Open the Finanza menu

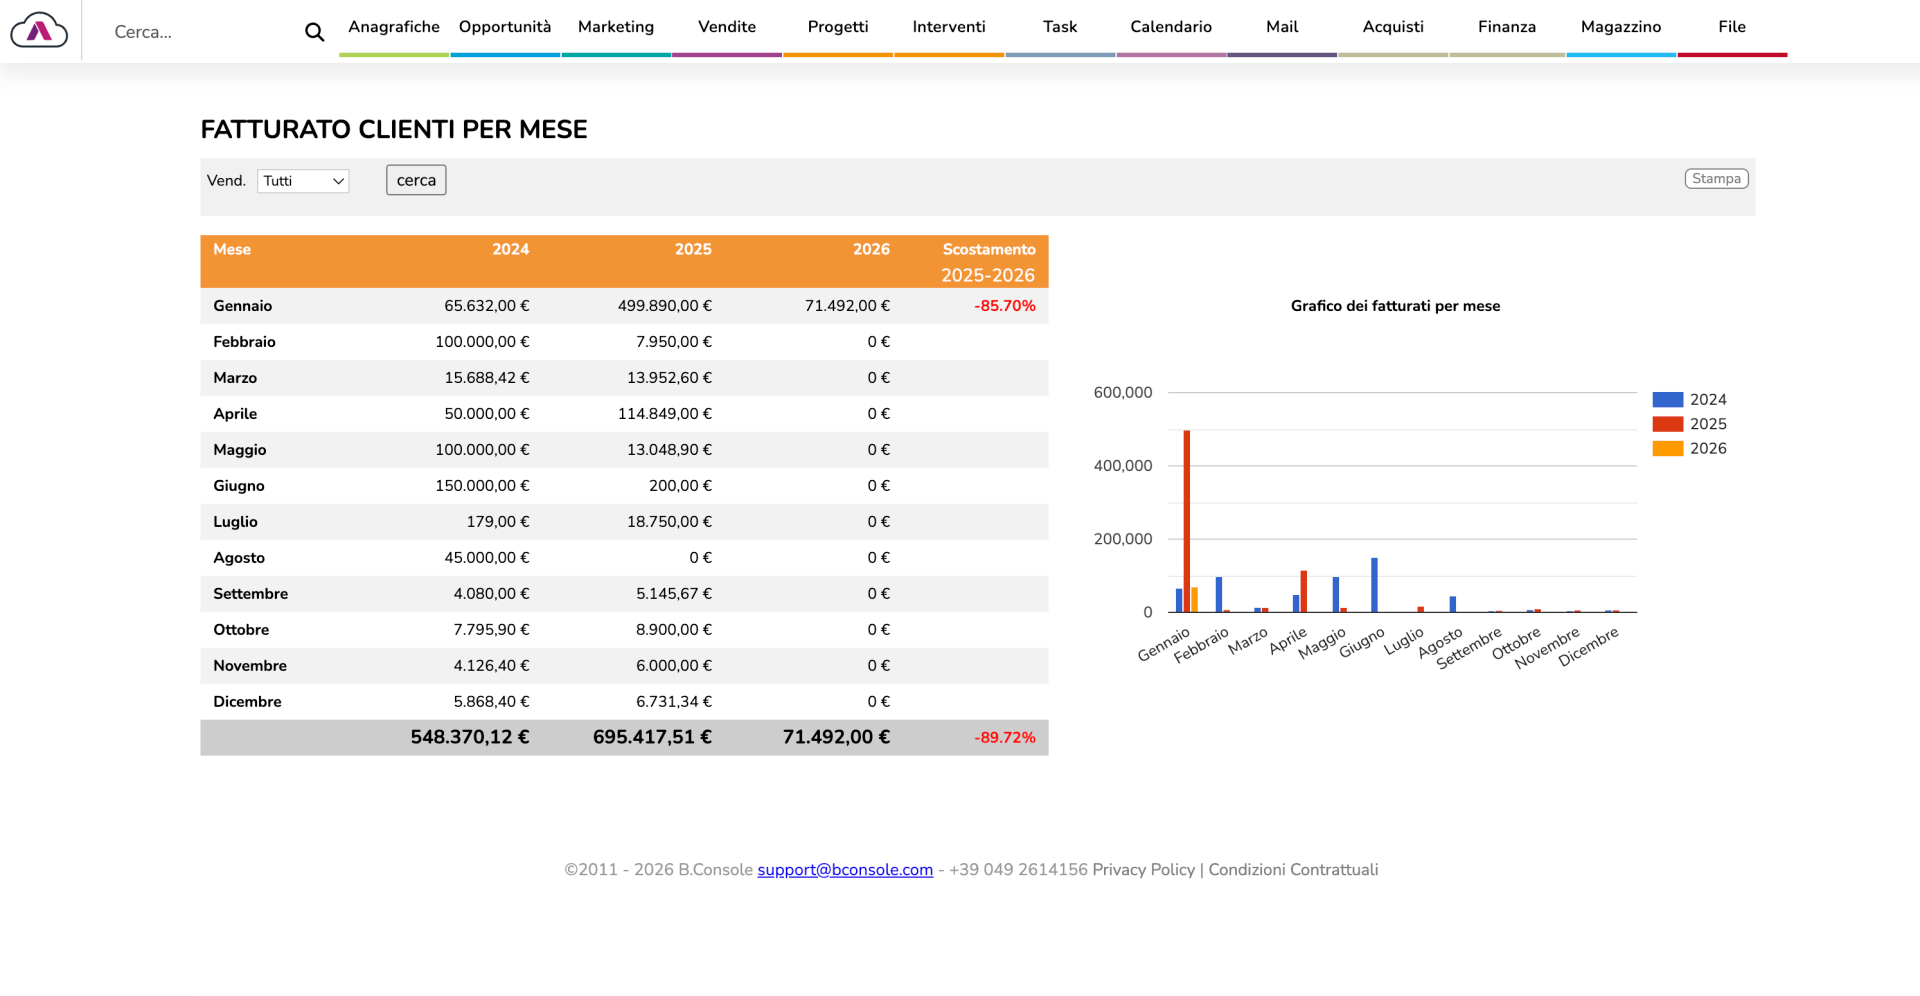1507,27
